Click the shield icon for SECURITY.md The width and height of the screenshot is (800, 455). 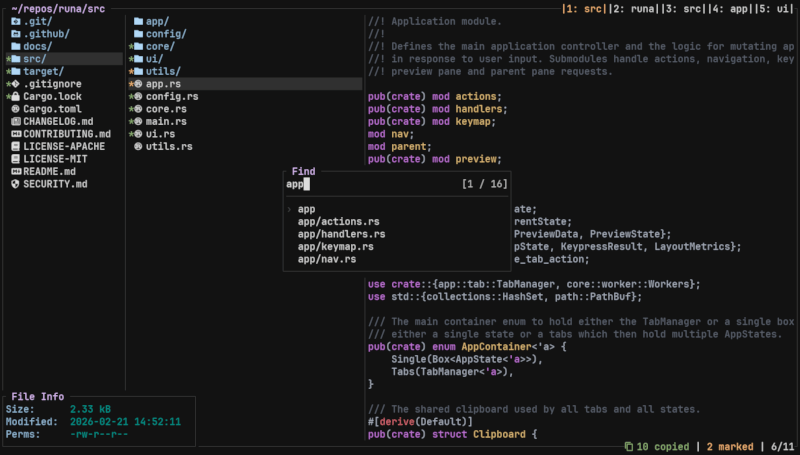click(16, 184)
